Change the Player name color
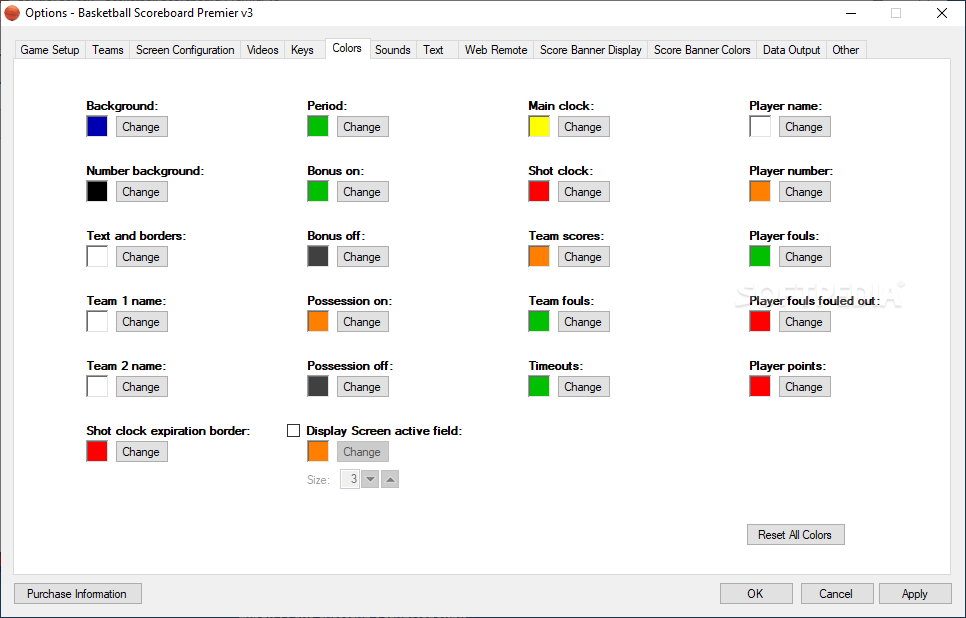The image size is (966, 618). (x=805, y=127)
